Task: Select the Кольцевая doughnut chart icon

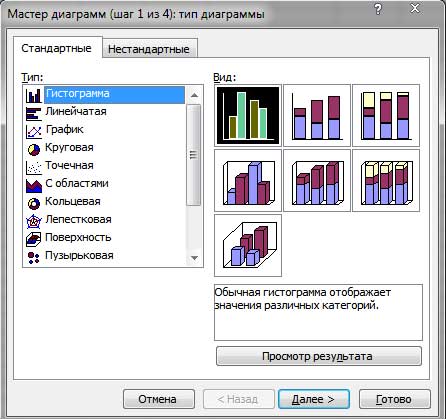Action: click(34, 203)
